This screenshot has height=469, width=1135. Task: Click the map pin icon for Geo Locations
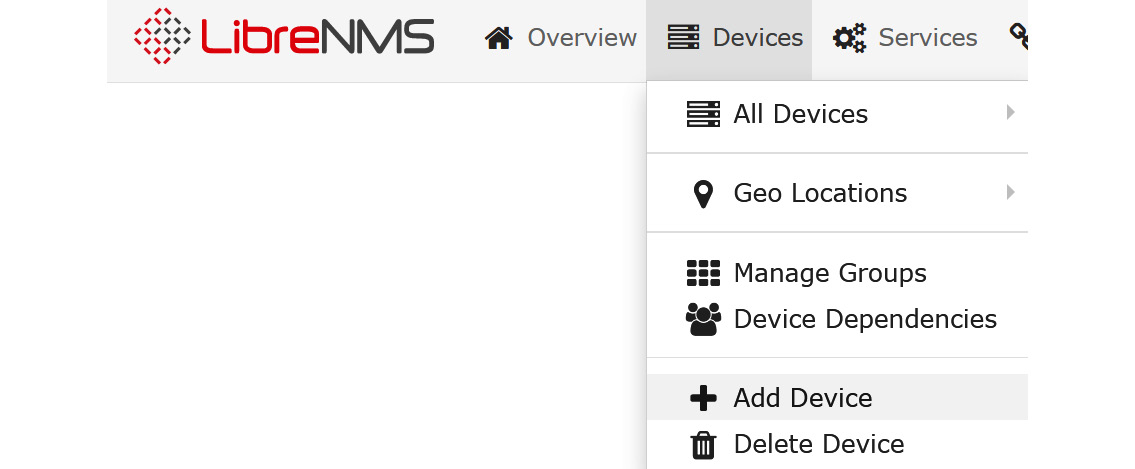(703, 194)
